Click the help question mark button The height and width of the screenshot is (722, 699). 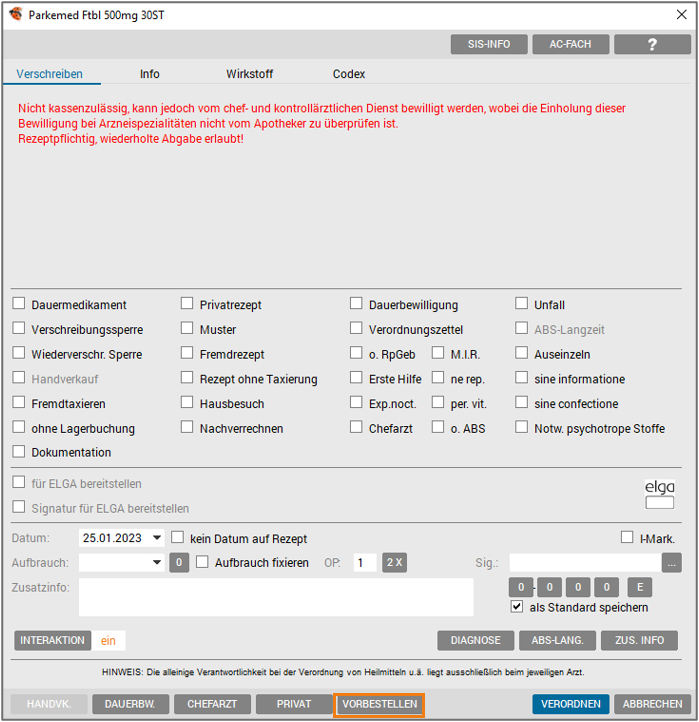pos(652,44)
